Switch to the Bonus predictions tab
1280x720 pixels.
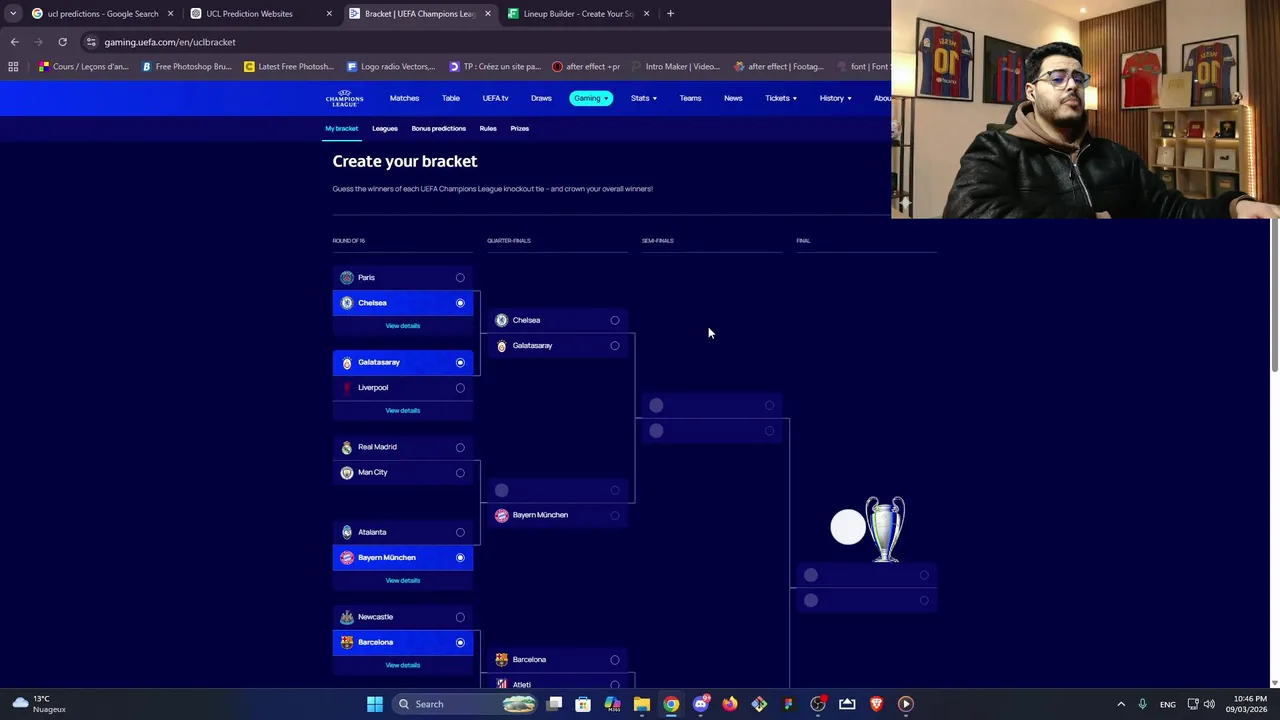438,128
